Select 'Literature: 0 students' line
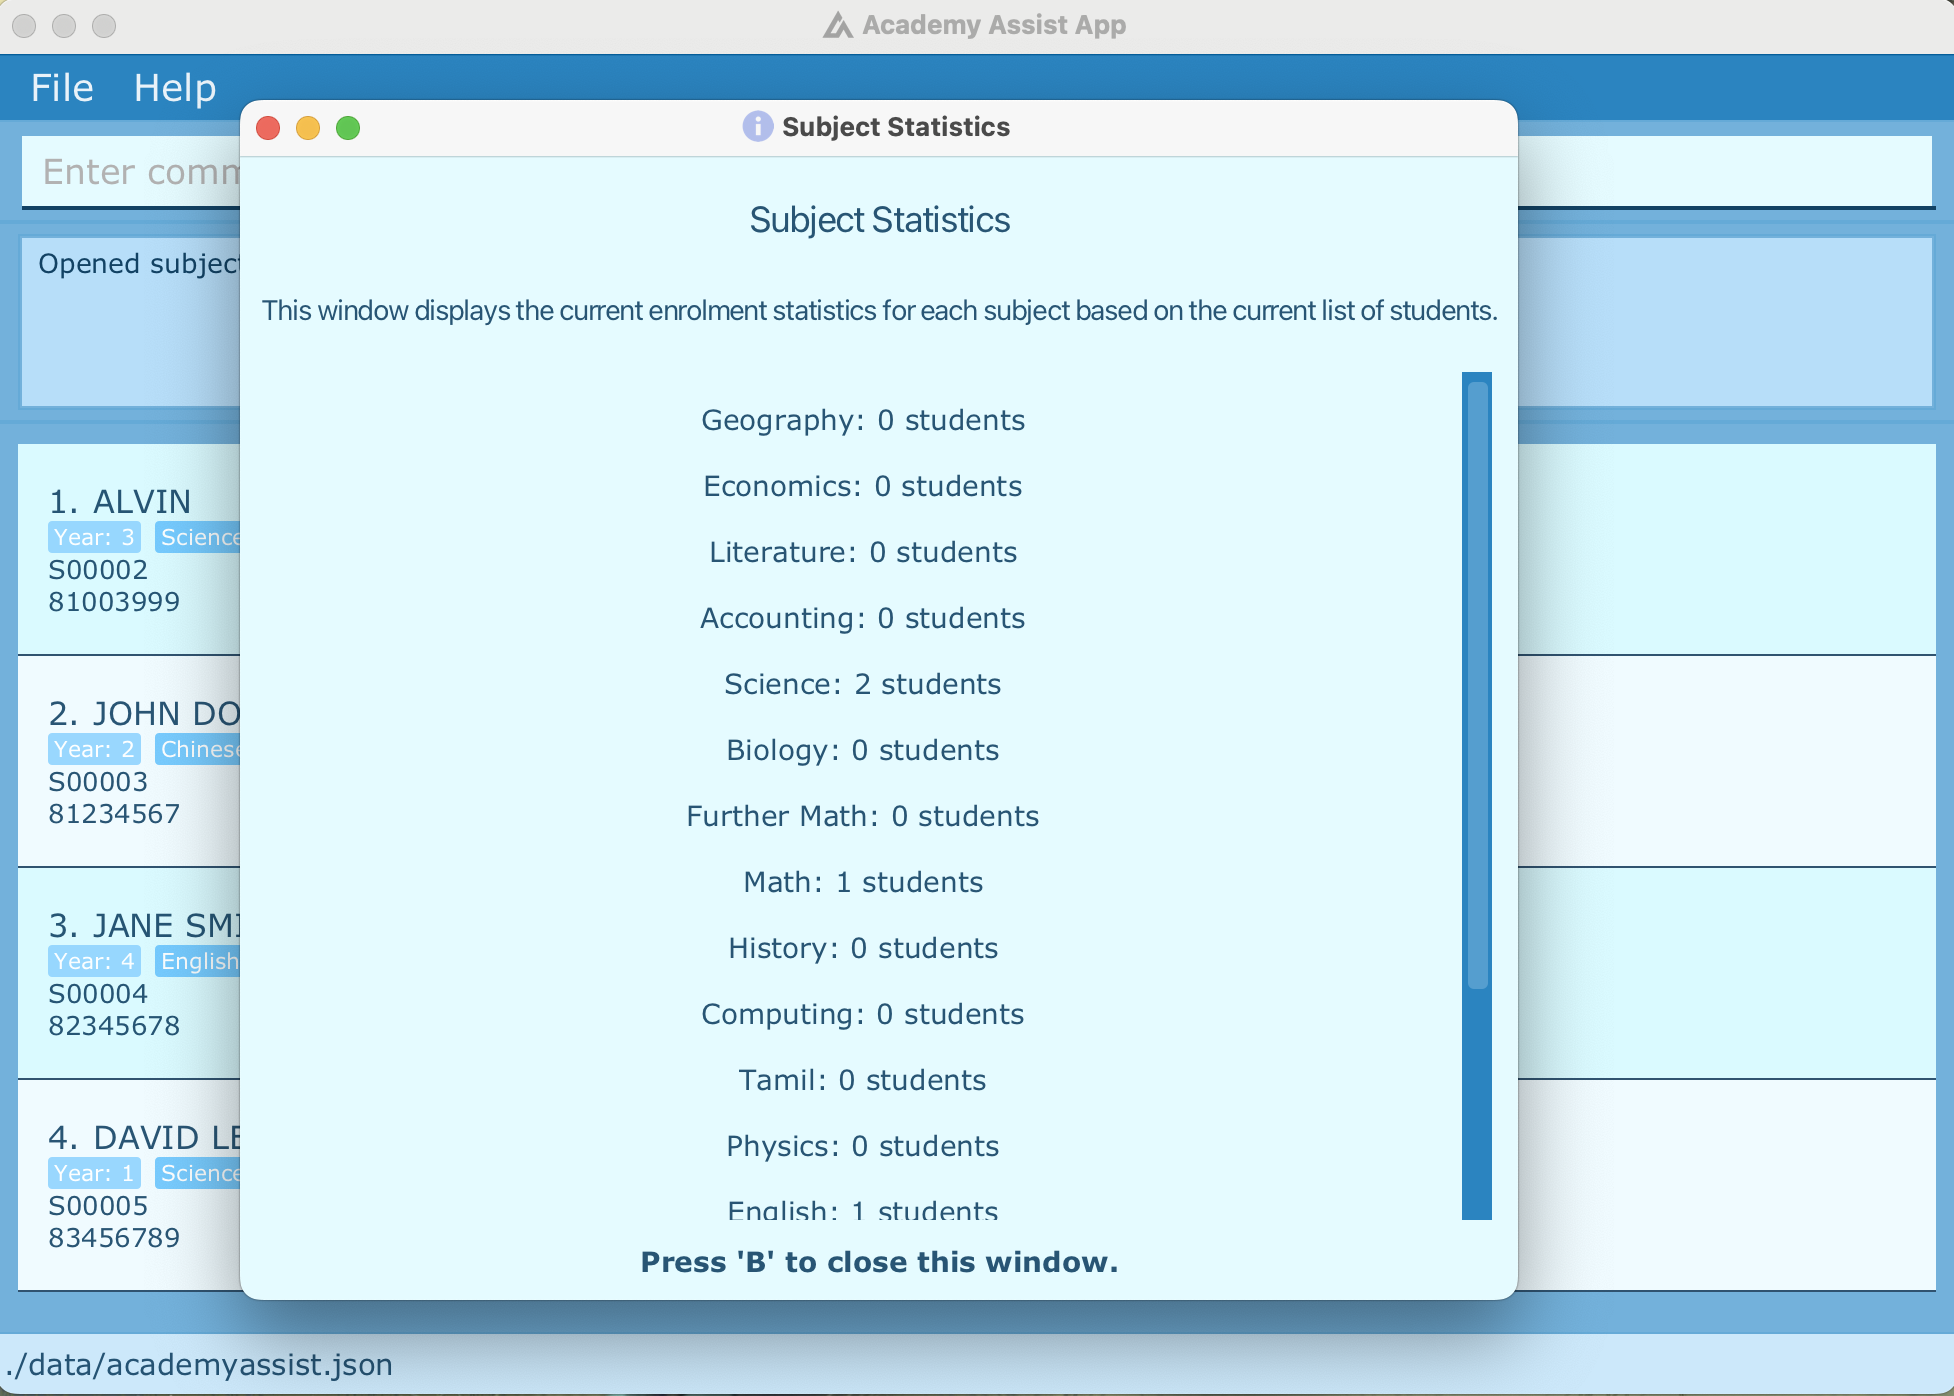1954x1396 pixels. tap(863, 552)
